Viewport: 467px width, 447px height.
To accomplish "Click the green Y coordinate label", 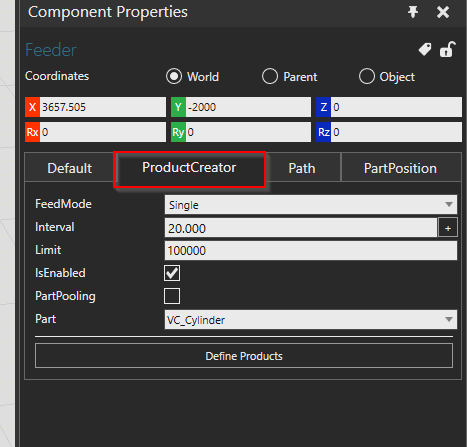I will pos(178,107).
